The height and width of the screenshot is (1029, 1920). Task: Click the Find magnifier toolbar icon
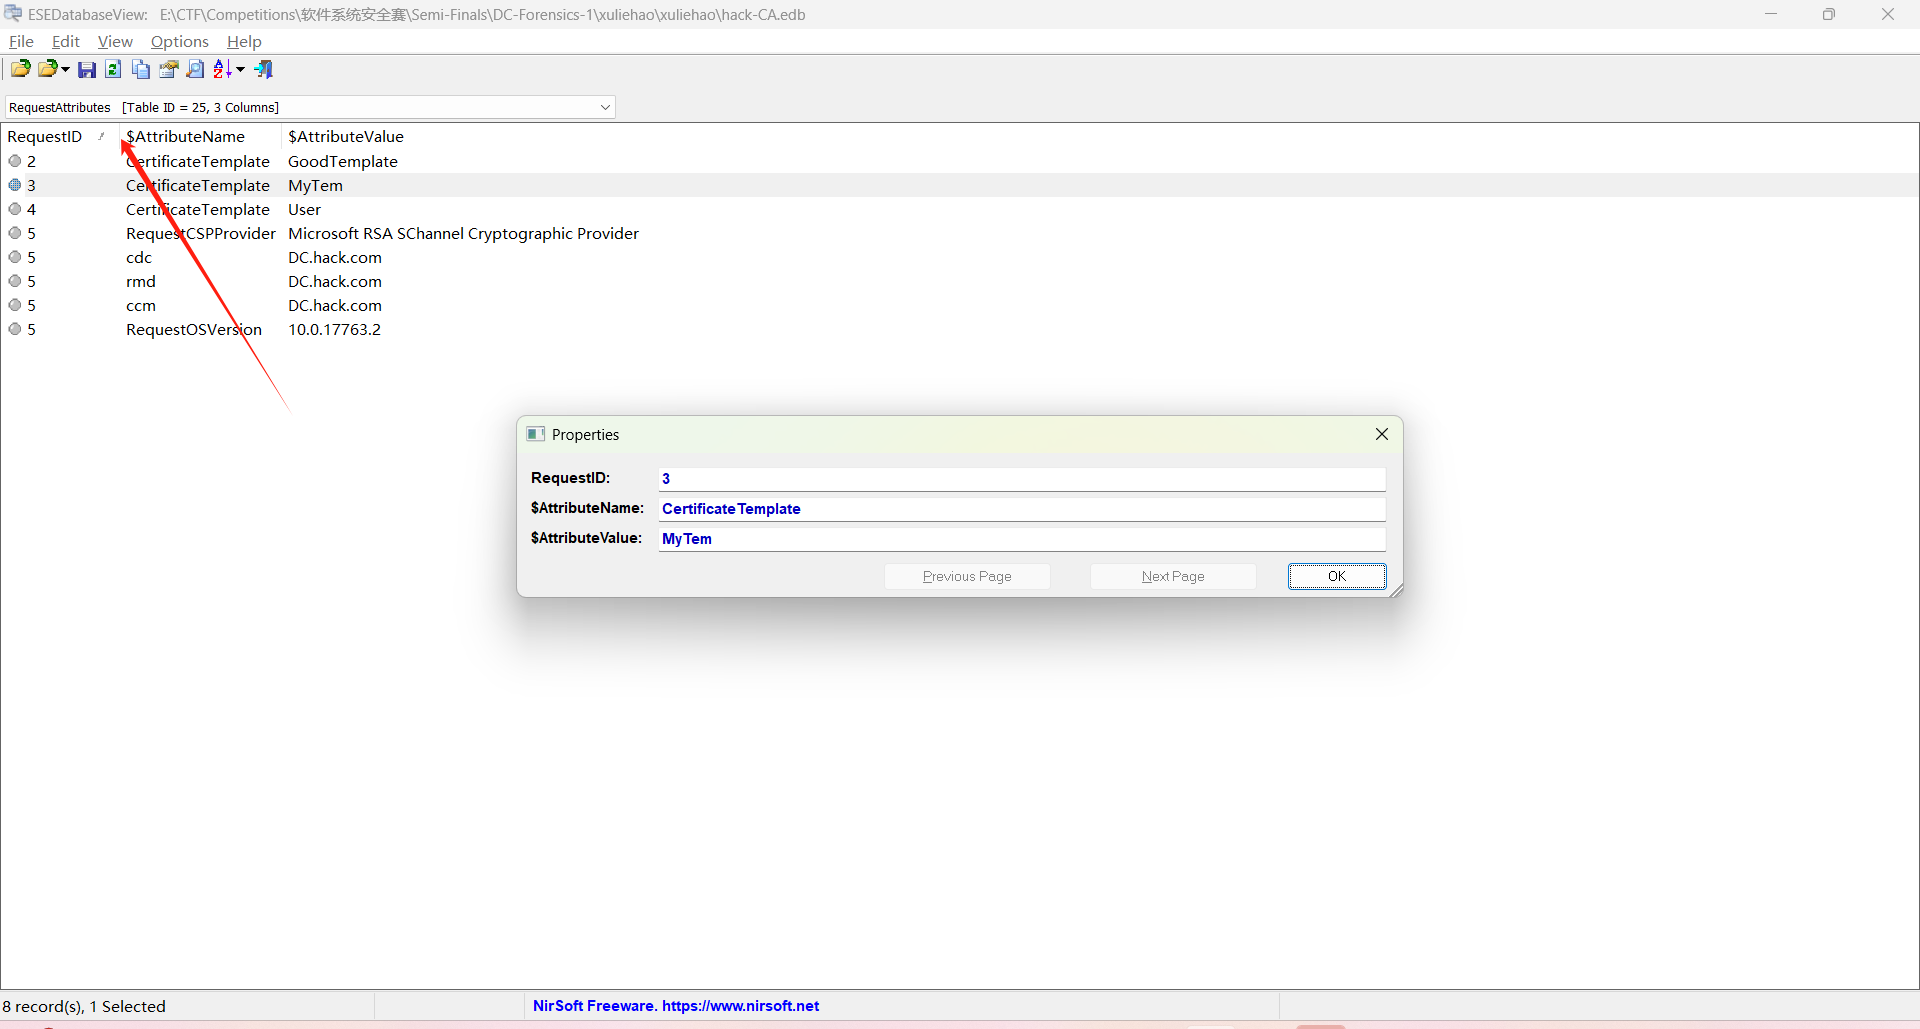(195, 69)
